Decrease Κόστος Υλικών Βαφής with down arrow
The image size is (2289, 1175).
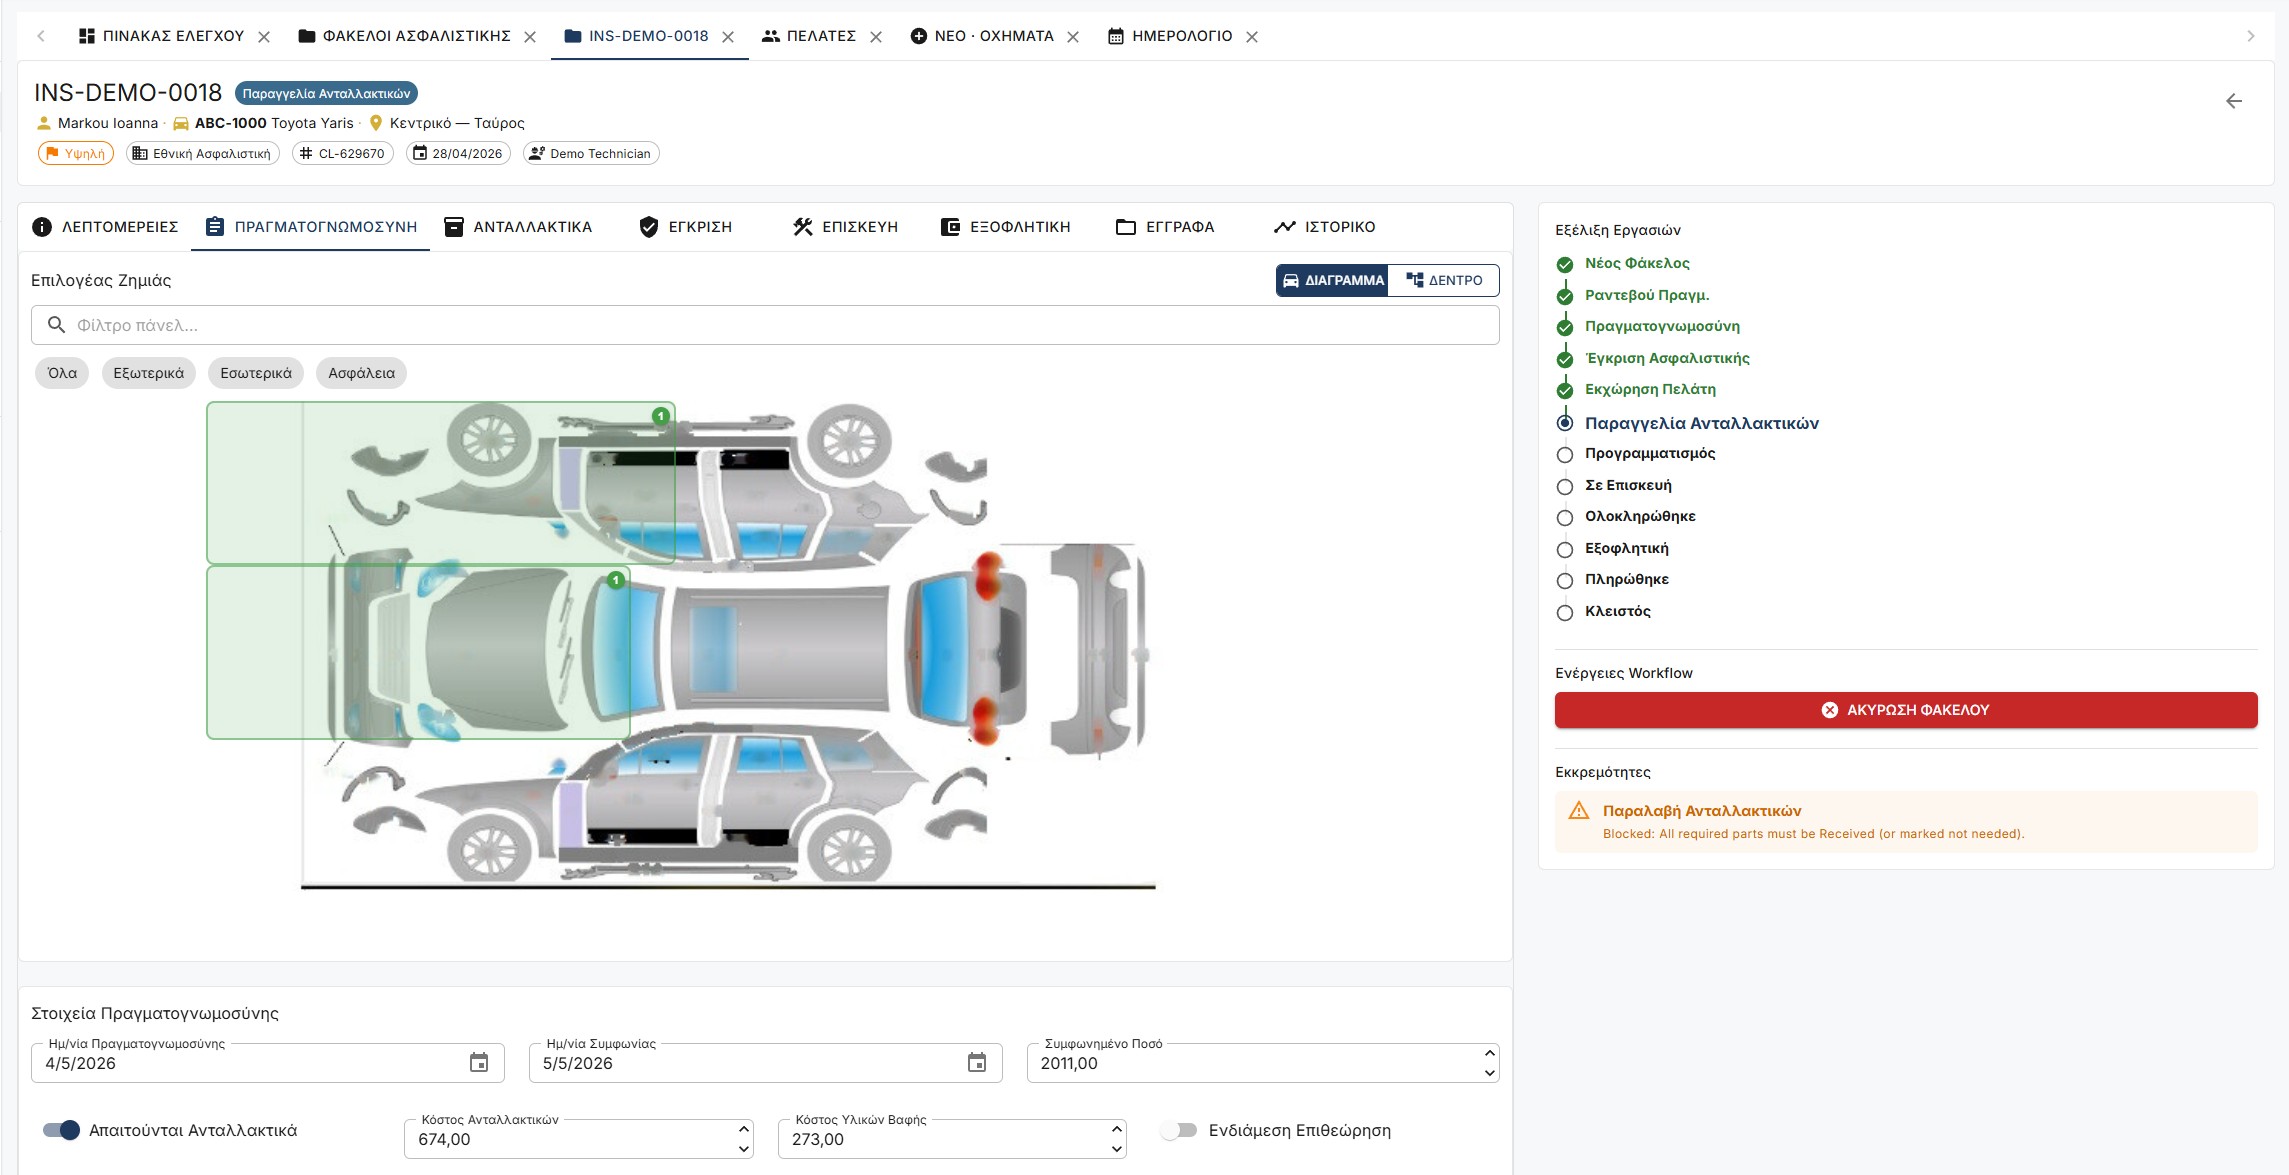click(1116, 1149)
